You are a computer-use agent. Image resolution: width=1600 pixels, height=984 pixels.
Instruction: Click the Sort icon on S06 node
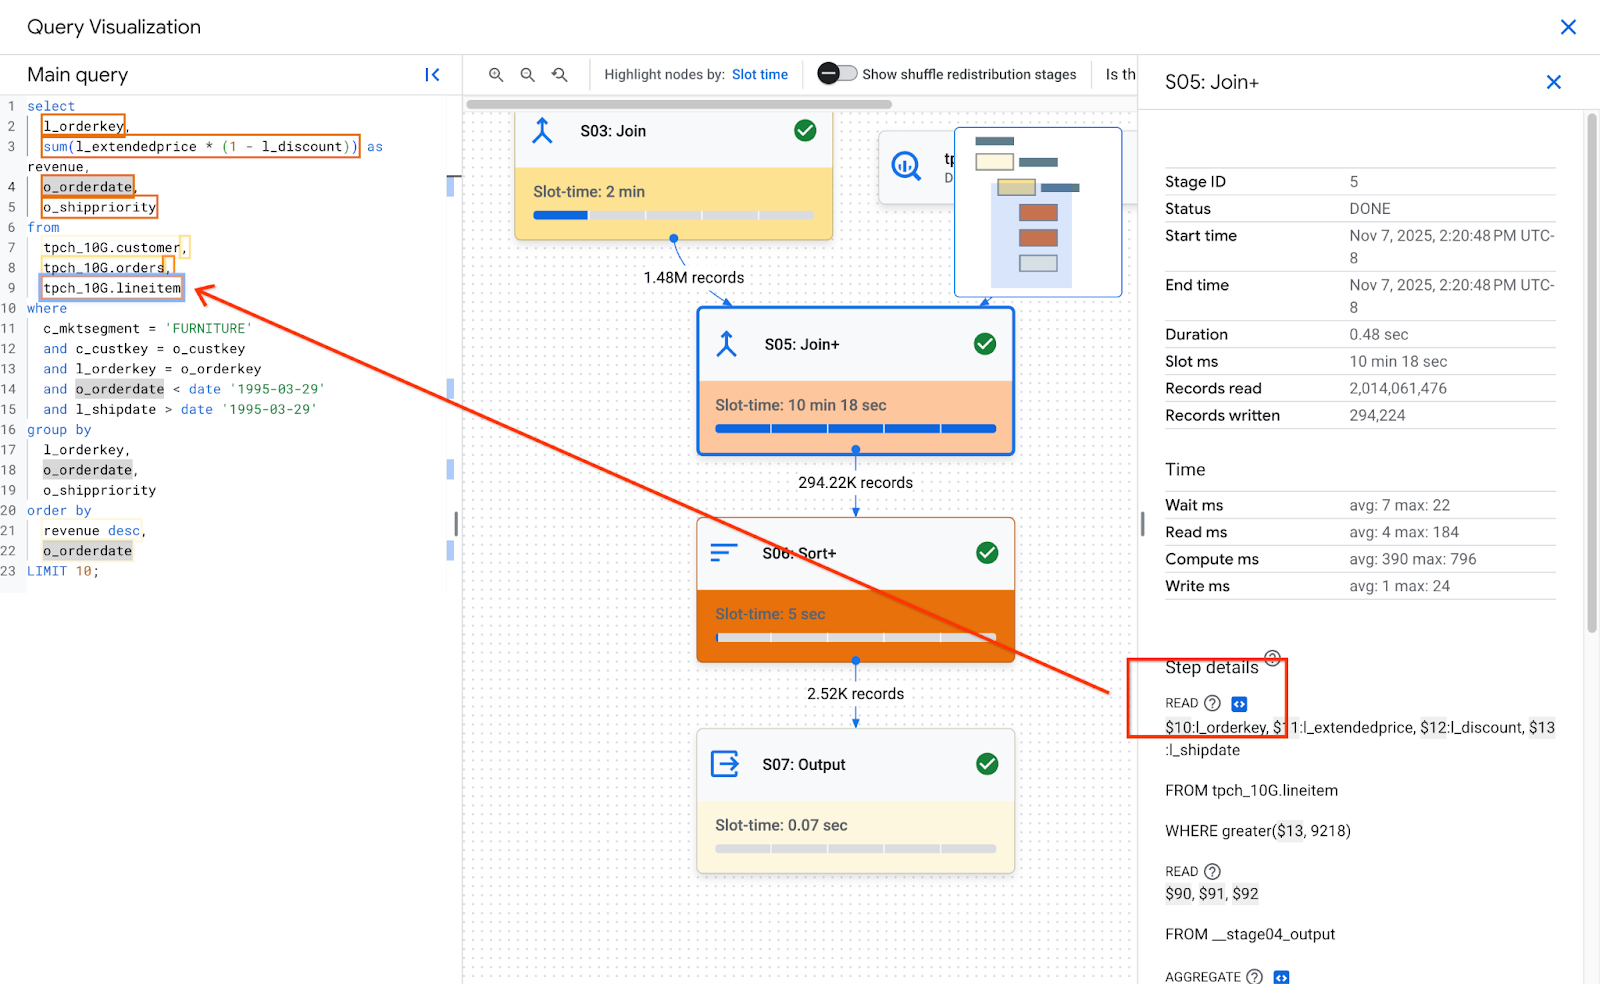(x=724, y=552)
